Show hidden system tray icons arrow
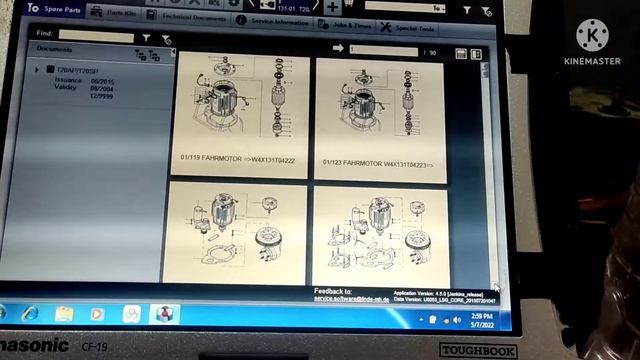640x360 pixels. click(x=421, y=320)
